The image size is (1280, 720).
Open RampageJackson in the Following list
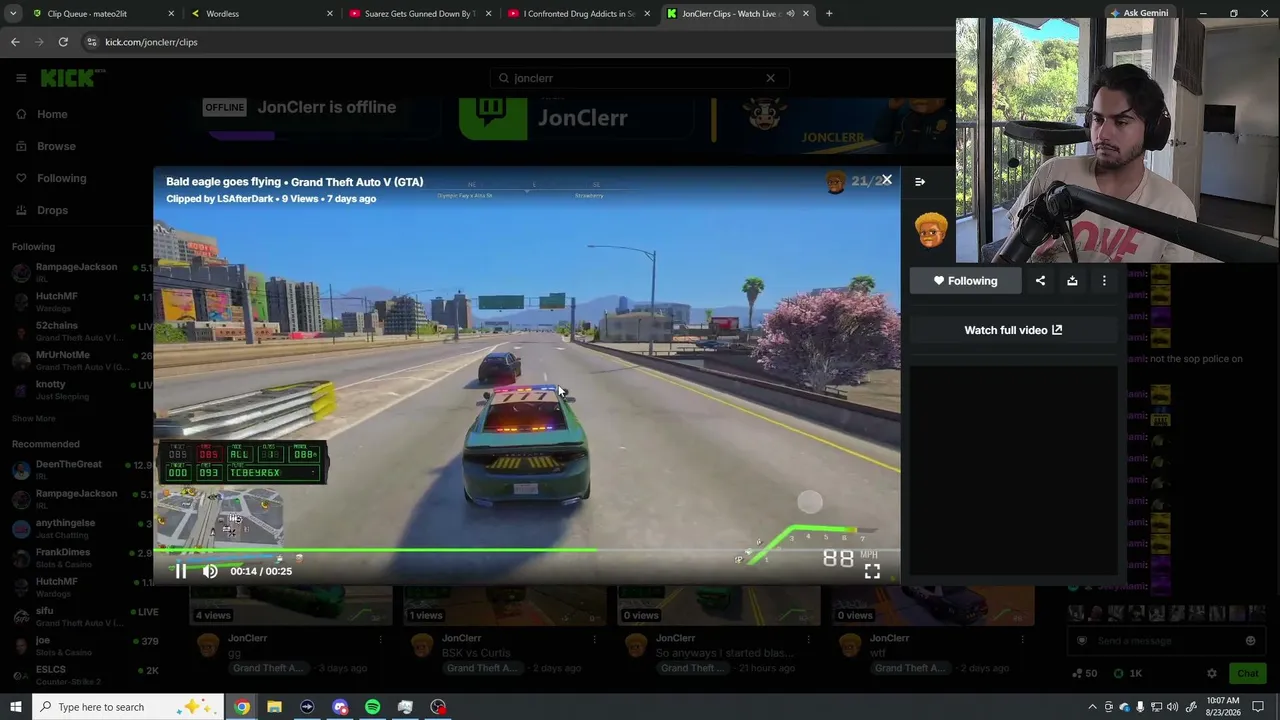click(x=76, y=273)
